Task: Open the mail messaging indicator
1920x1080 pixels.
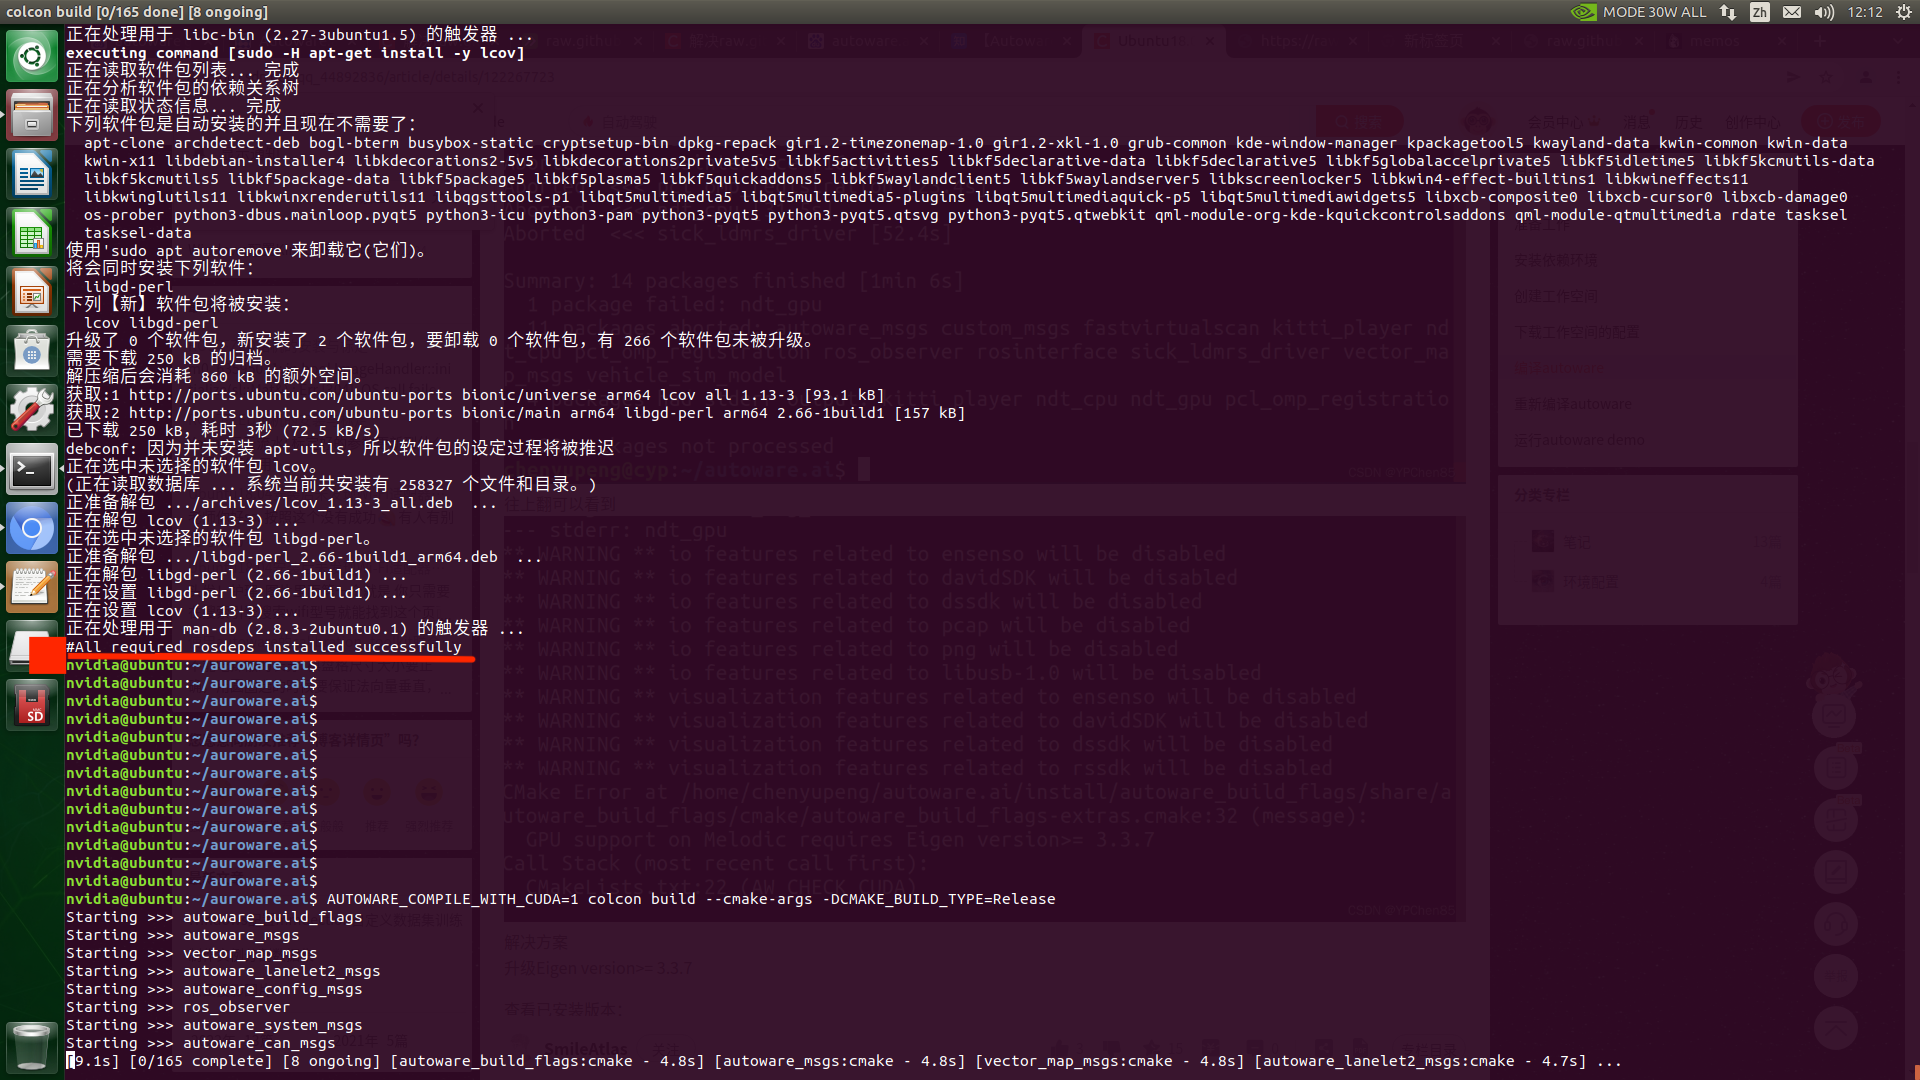Action: (x=1792, y=12)
